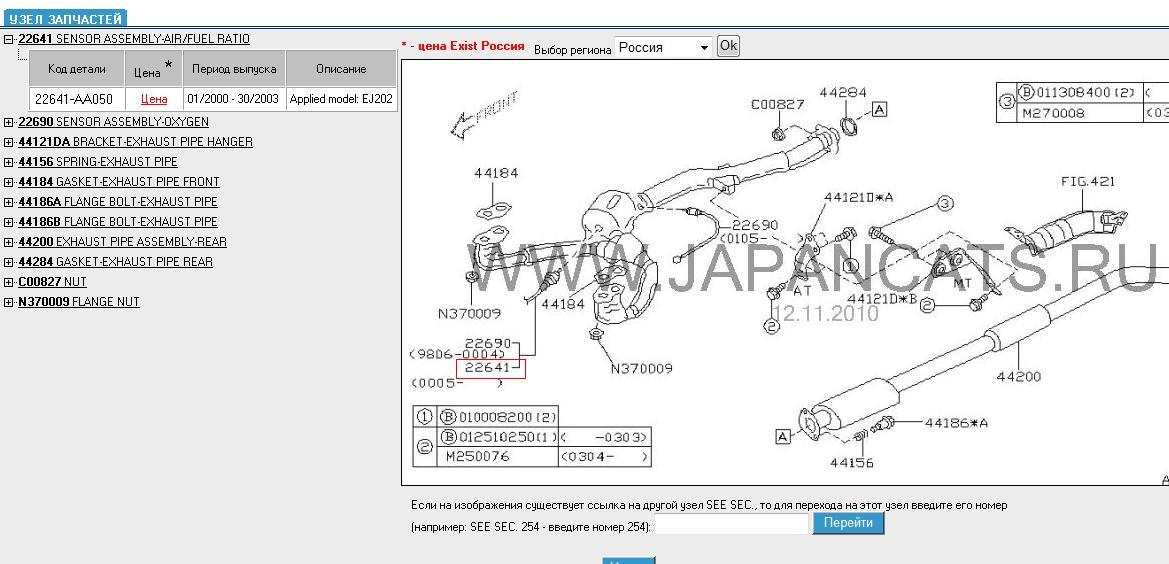Click the Код детали column header

click(78, 69)
